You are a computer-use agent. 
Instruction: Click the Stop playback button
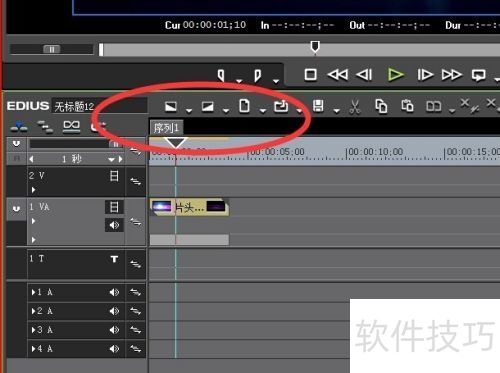click(x=310, y=75)
